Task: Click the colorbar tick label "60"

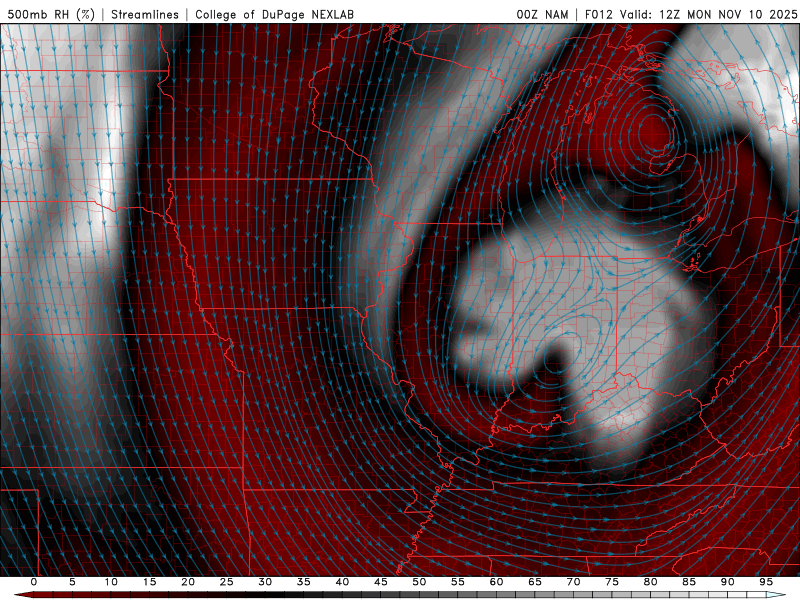Action: point(496,582)
